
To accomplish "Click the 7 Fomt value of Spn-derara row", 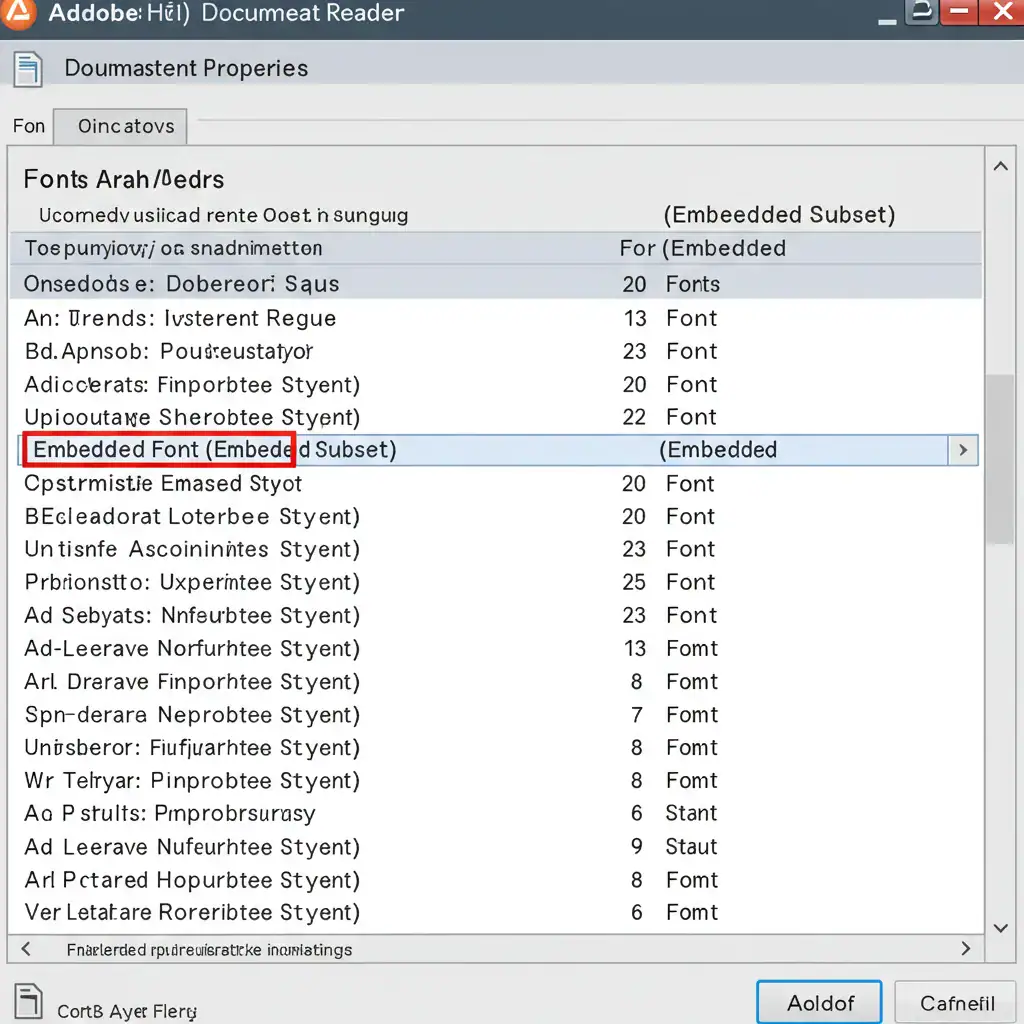I will tap(674, 715).
